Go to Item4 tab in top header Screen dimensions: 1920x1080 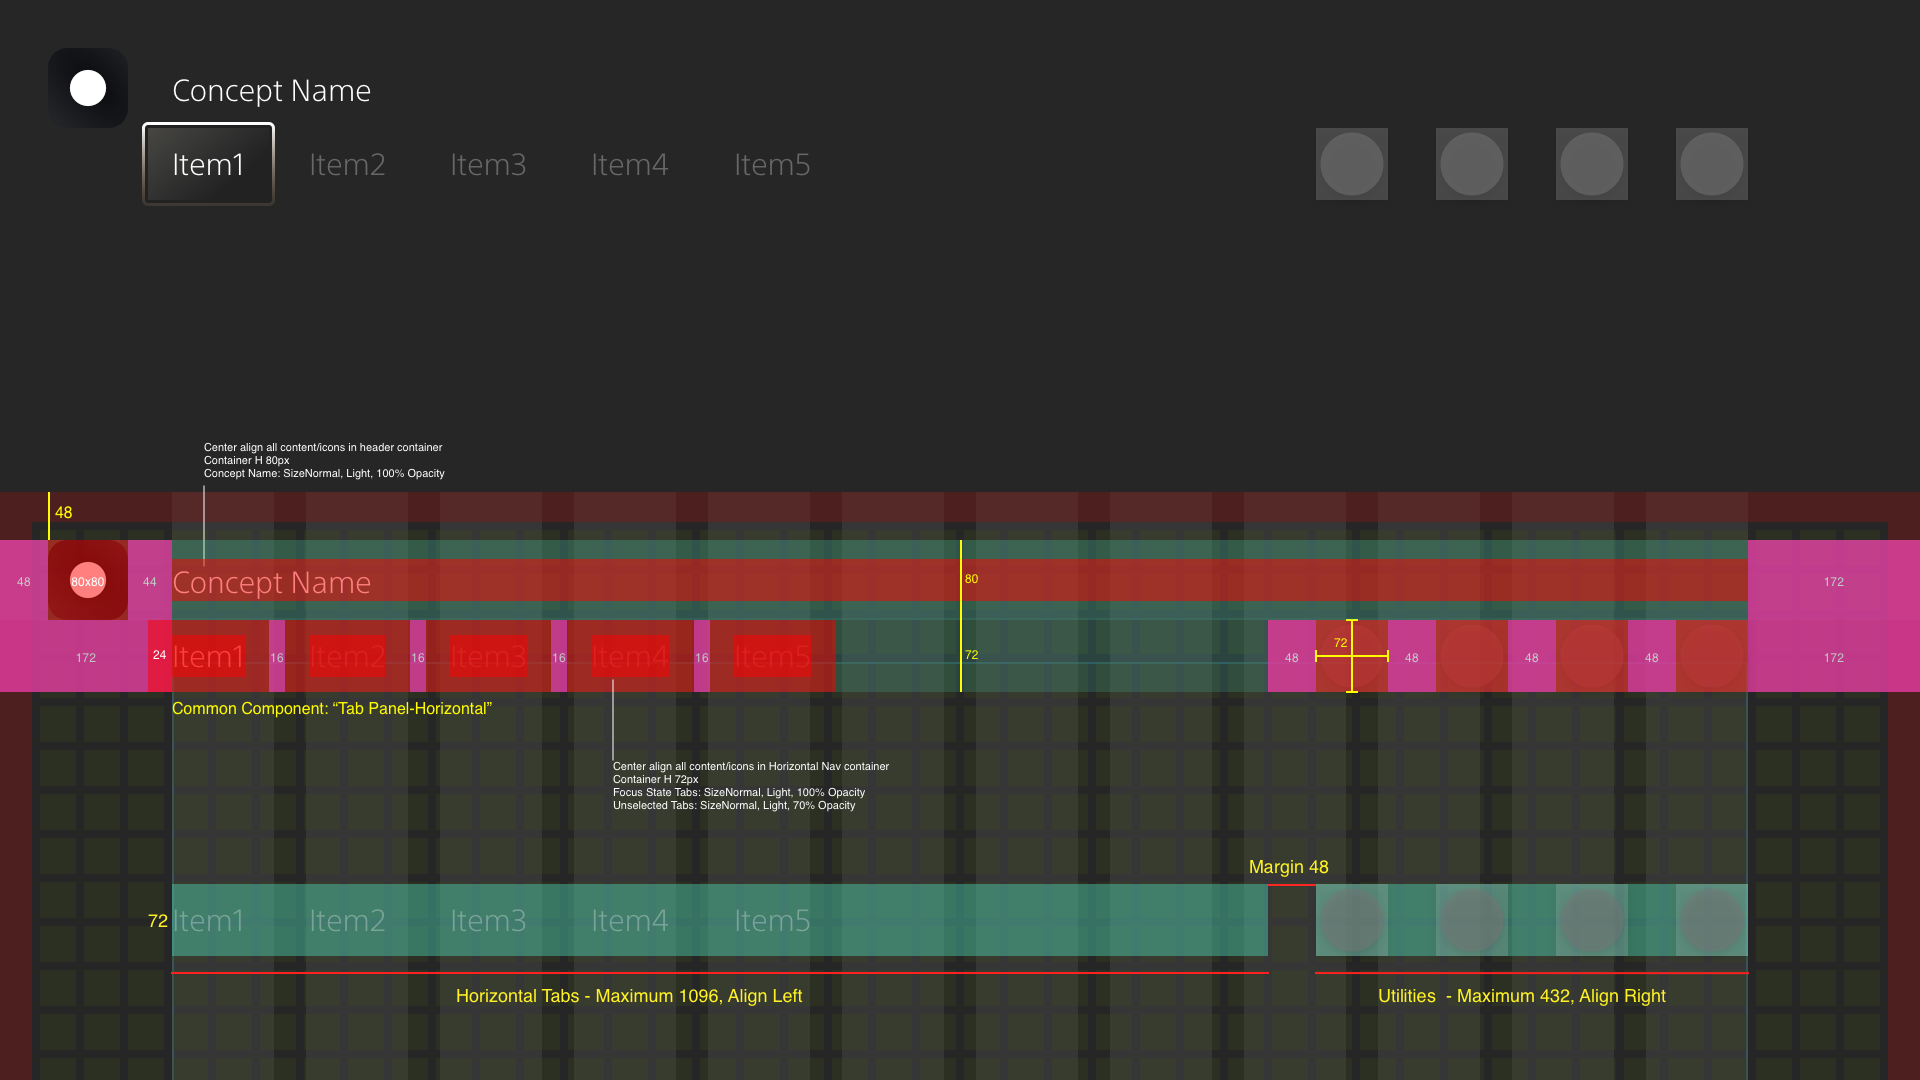click(x=629, y=164)
